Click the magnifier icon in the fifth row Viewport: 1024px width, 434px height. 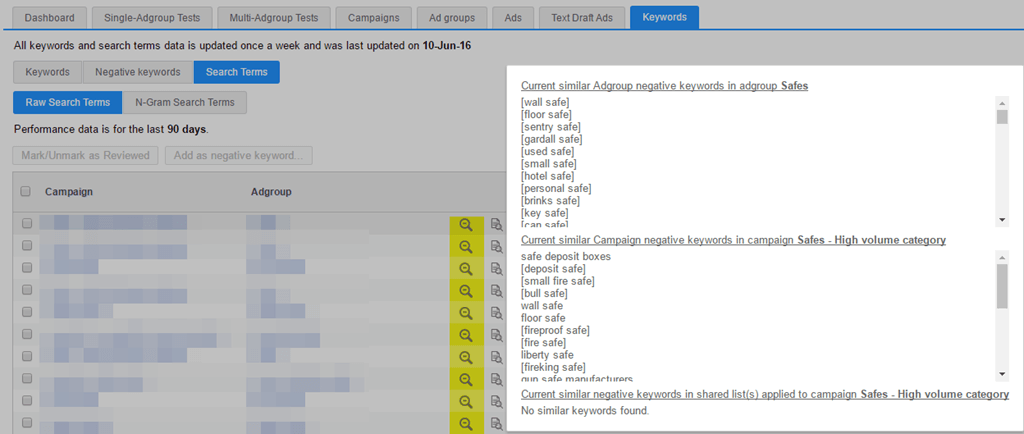(465, 313)
